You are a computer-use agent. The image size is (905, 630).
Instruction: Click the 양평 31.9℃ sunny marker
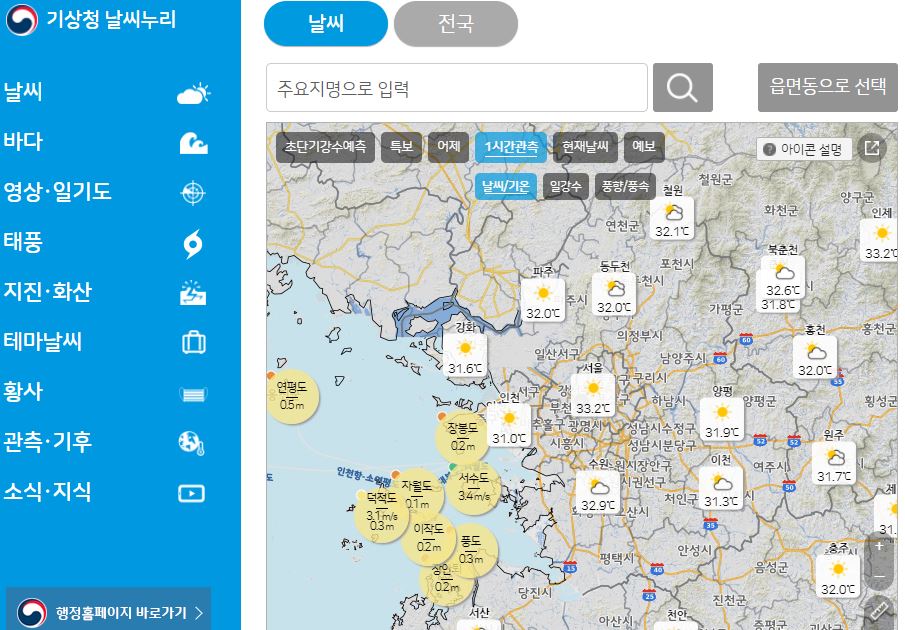[721, 419]
